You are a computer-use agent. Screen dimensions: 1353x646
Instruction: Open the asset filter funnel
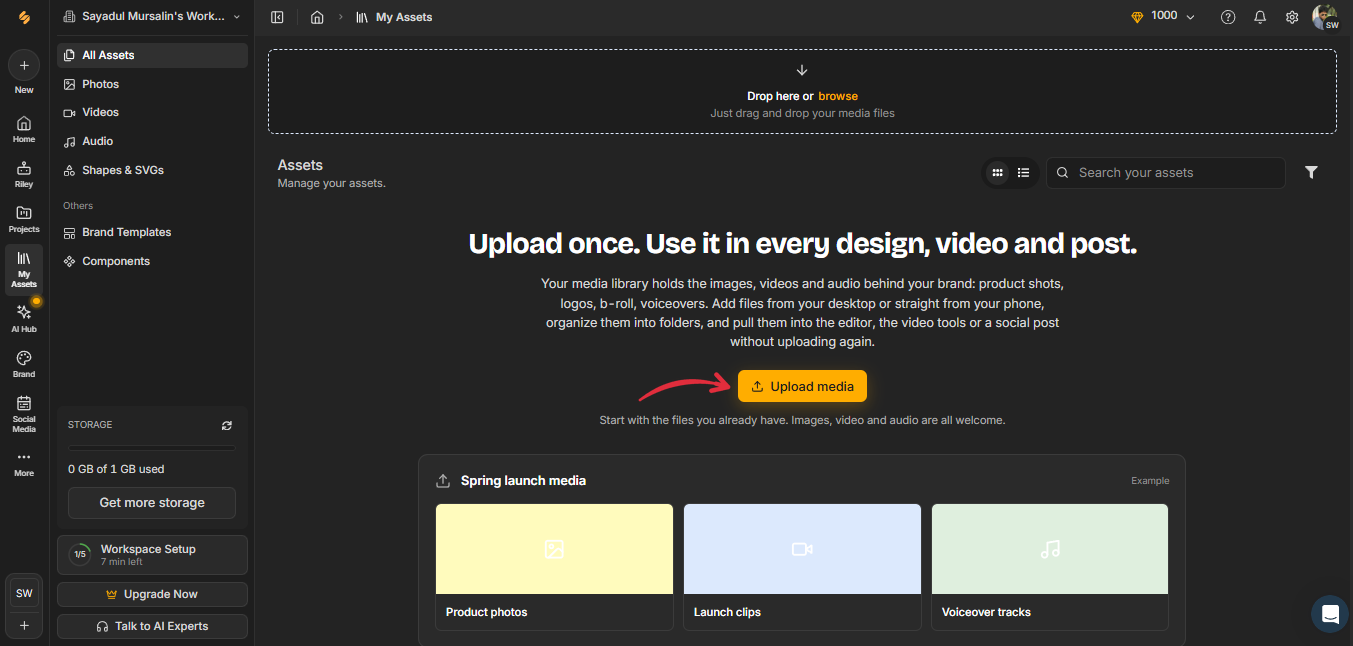(1311, 173)
